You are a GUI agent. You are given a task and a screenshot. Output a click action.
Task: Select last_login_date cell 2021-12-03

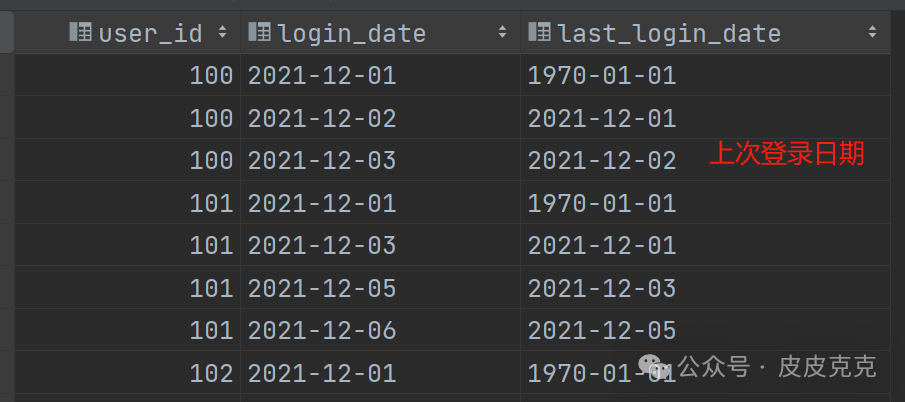(705, 288)
